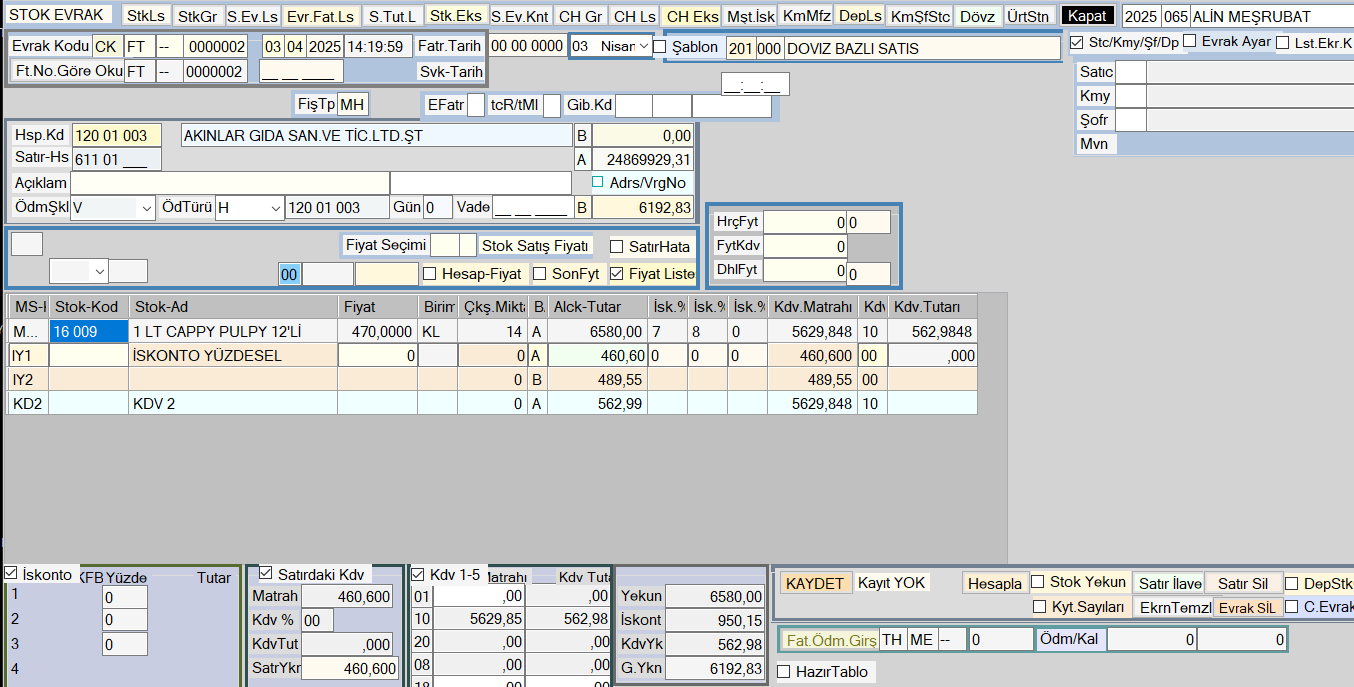Viewport: 1354px width, 687px height.
Task: Select the İSKONTO YÜZDESEL row cell
Action: tap(233, 355)
